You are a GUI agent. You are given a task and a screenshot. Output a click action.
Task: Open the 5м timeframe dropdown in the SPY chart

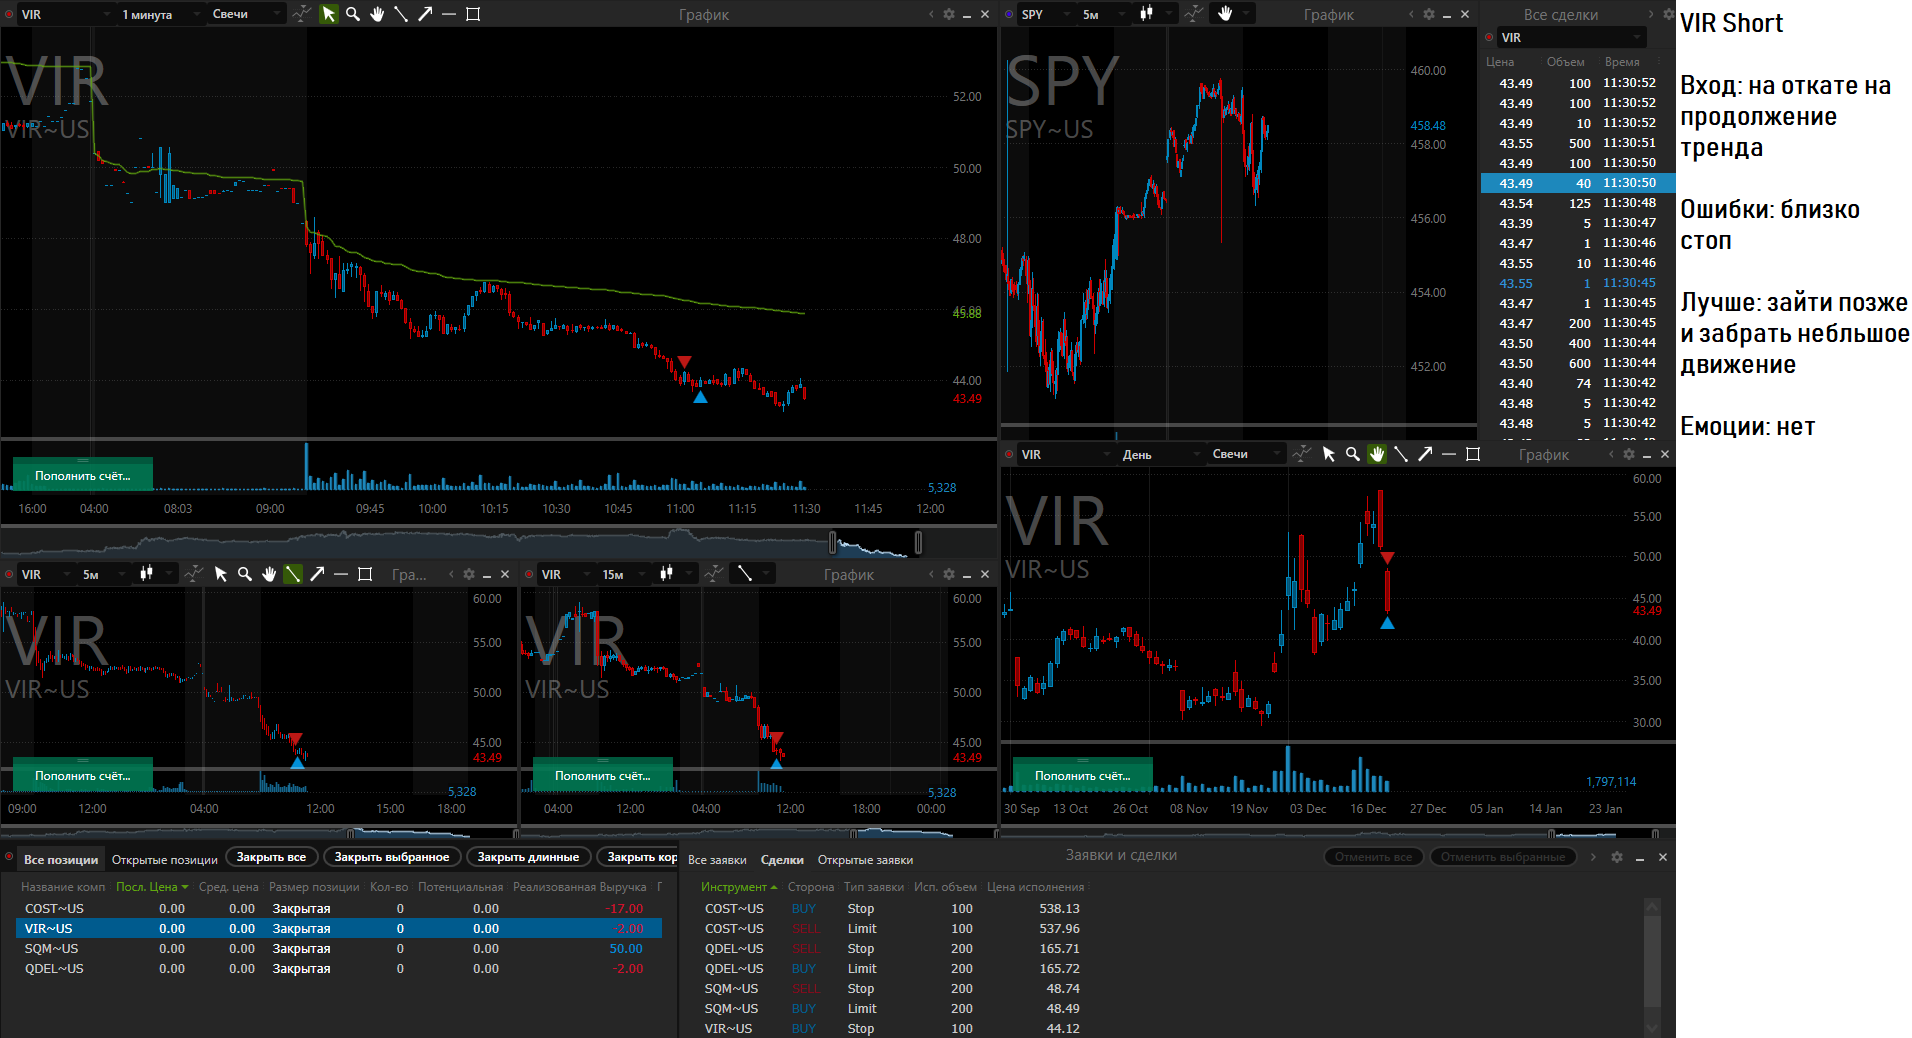[1103, 14]
